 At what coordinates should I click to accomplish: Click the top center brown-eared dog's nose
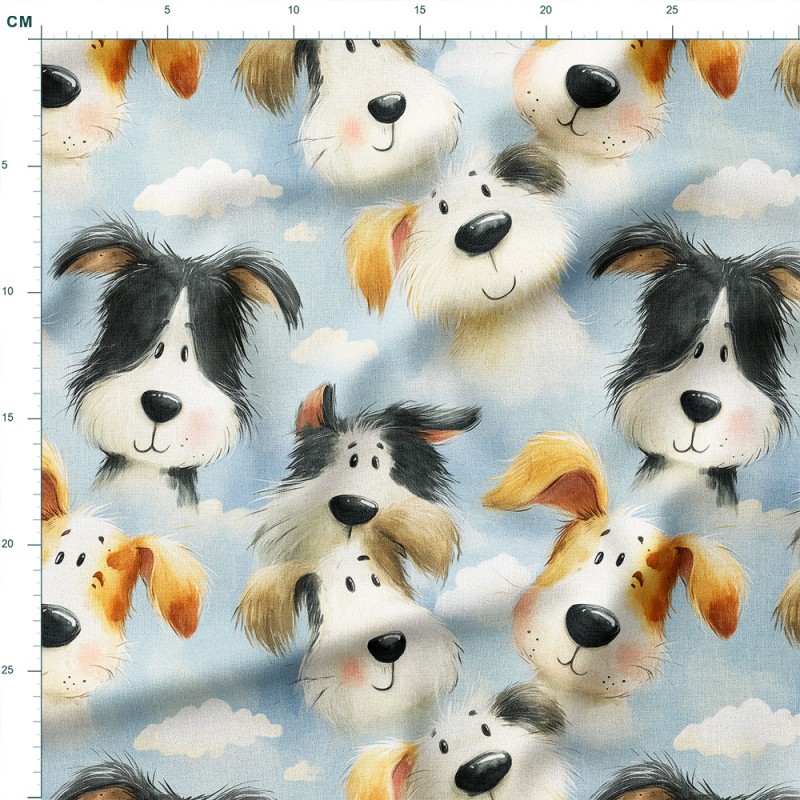387,107
